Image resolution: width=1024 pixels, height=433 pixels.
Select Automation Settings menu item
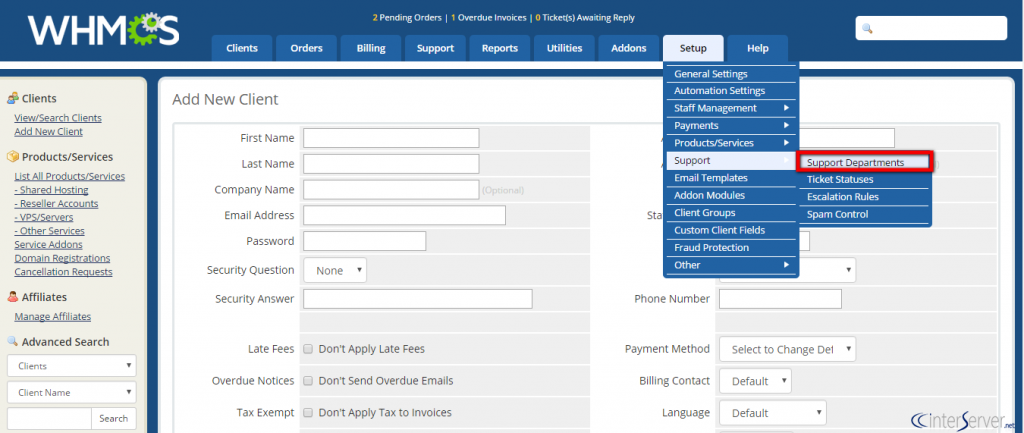(731, 91)
